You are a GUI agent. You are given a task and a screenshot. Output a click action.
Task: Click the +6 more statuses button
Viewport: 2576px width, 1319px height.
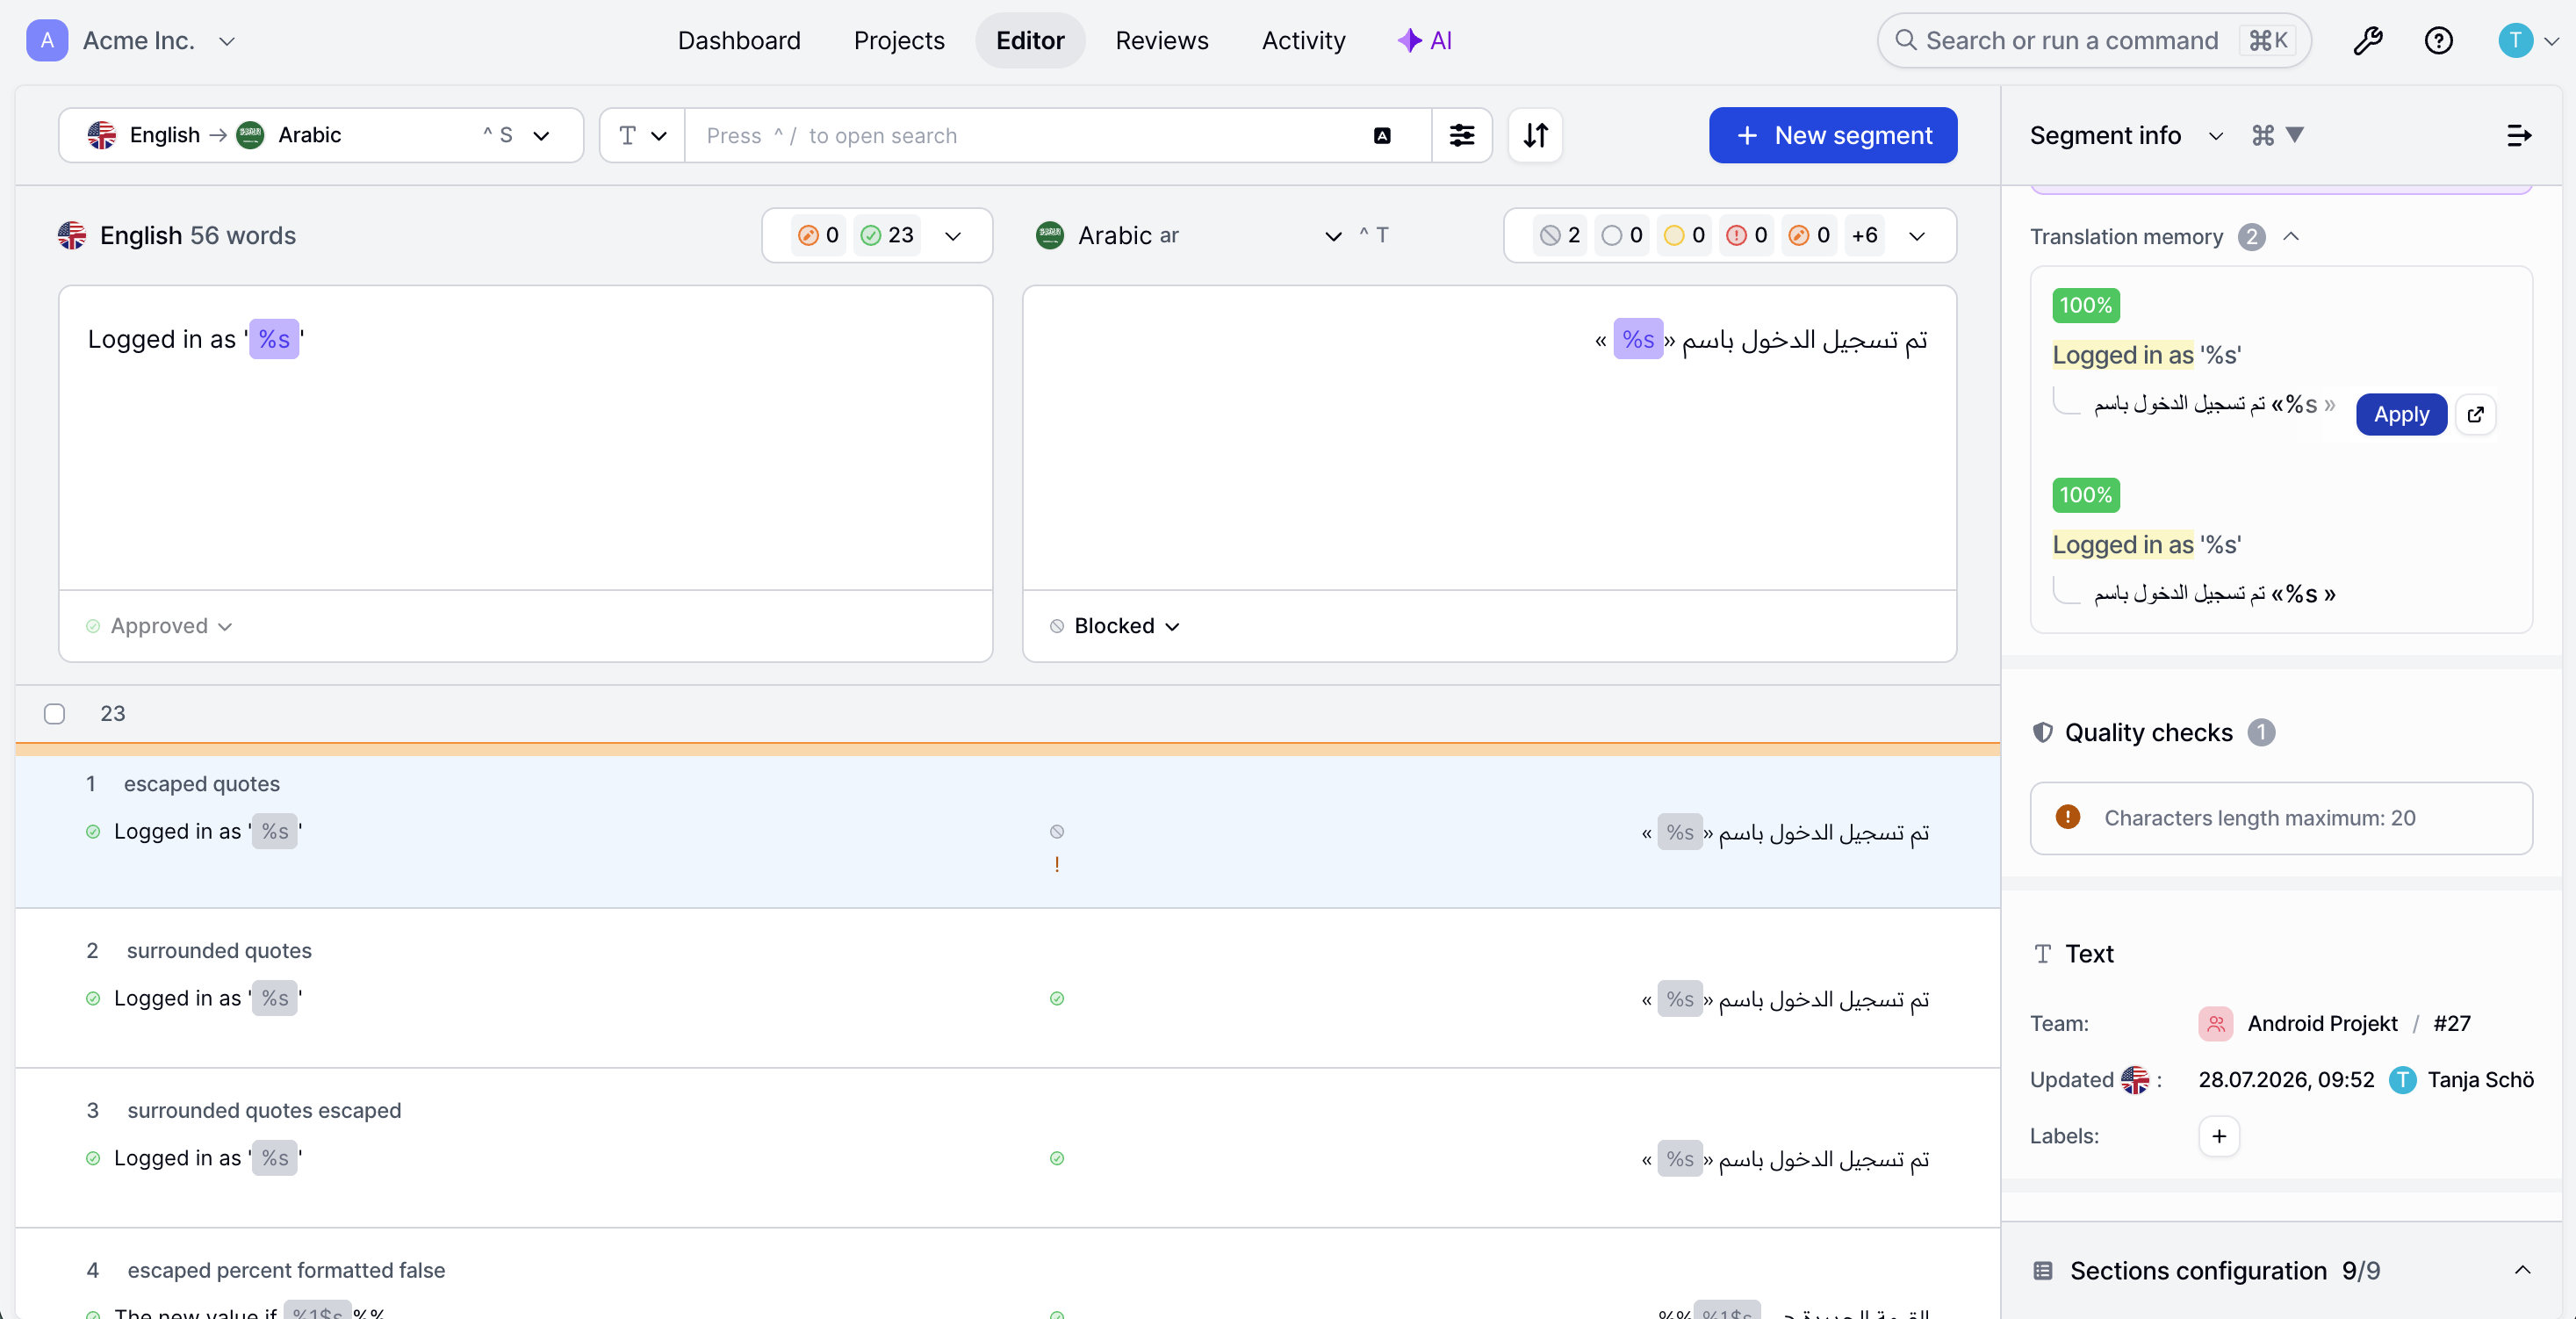click(x=1864, y=235)
